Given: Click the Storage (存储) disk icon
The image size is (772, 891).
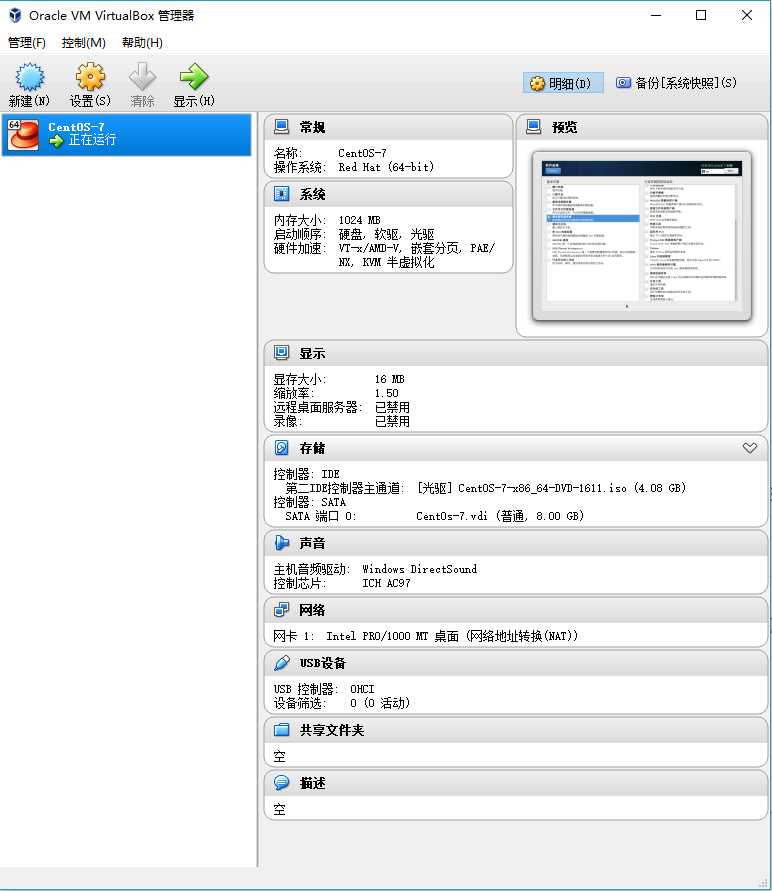Looking at the screenshot, I should click(x=281, y=448).
